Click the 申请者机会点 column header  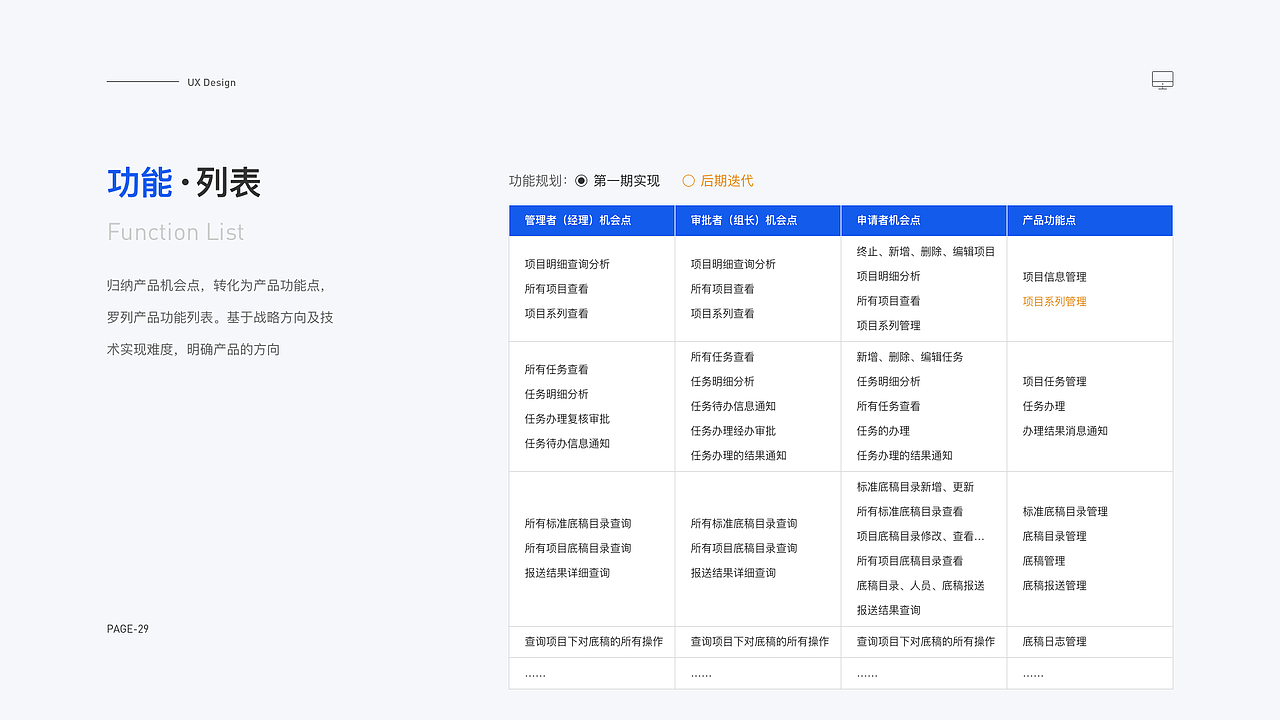click(924, 220)
